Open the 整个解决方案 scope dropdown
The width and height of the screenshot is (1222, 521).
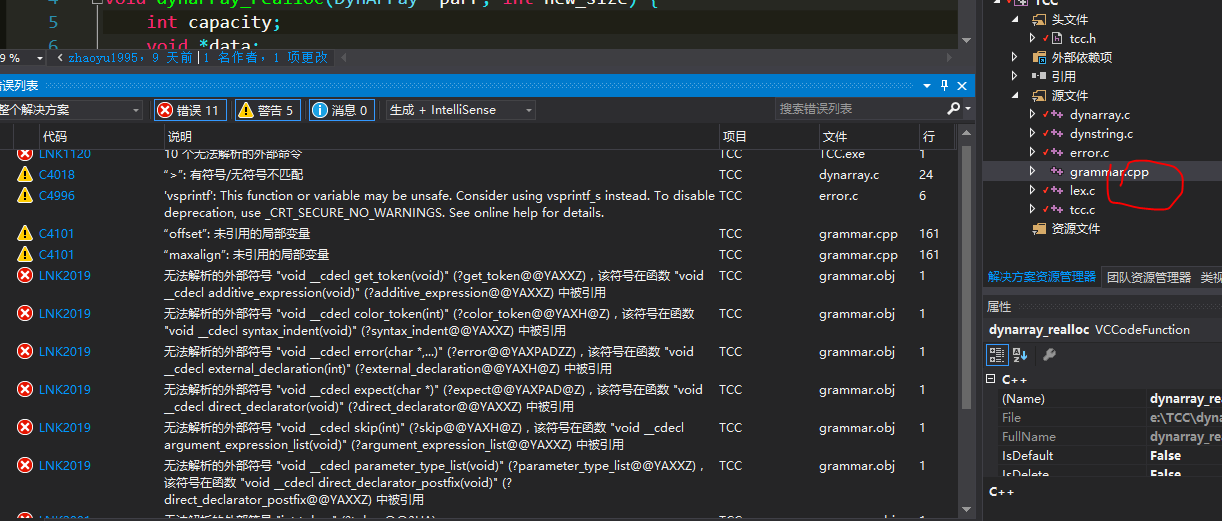(x=70, y=110)
